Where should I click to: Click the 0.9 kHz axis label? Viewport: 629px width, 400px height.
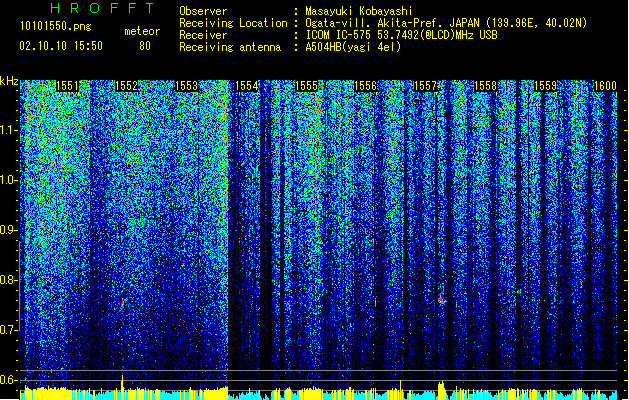(9, 230)
